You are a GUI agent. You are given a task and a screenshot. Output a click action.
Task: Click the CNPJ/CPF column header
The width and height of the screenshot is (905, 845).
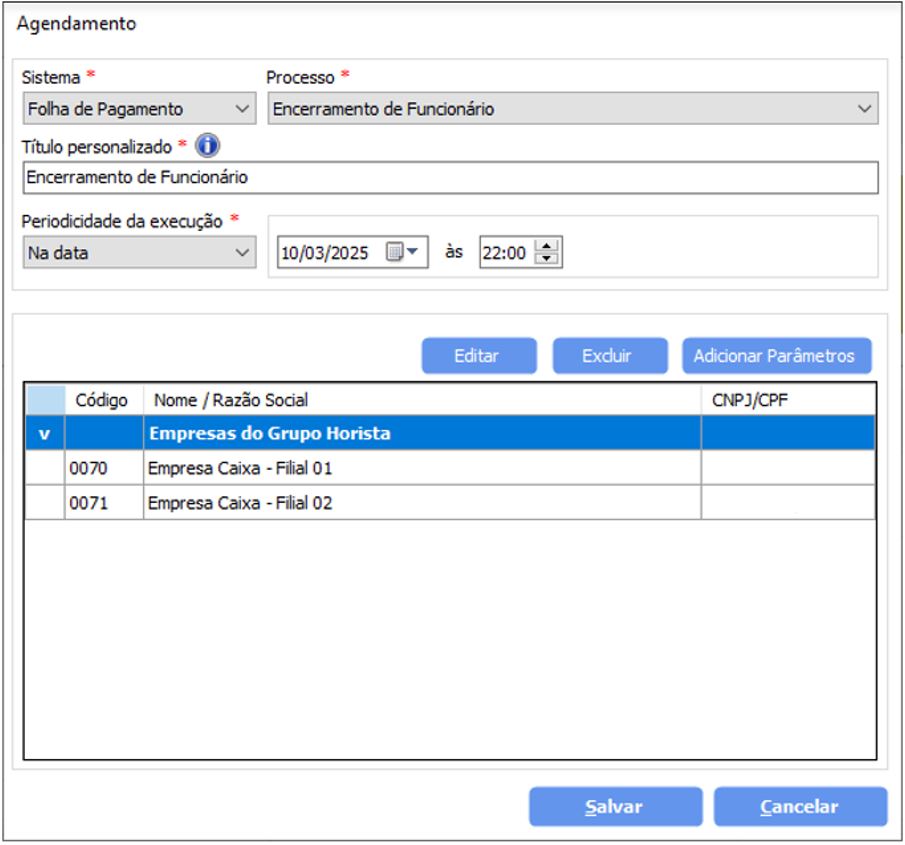tap(788, 399)
